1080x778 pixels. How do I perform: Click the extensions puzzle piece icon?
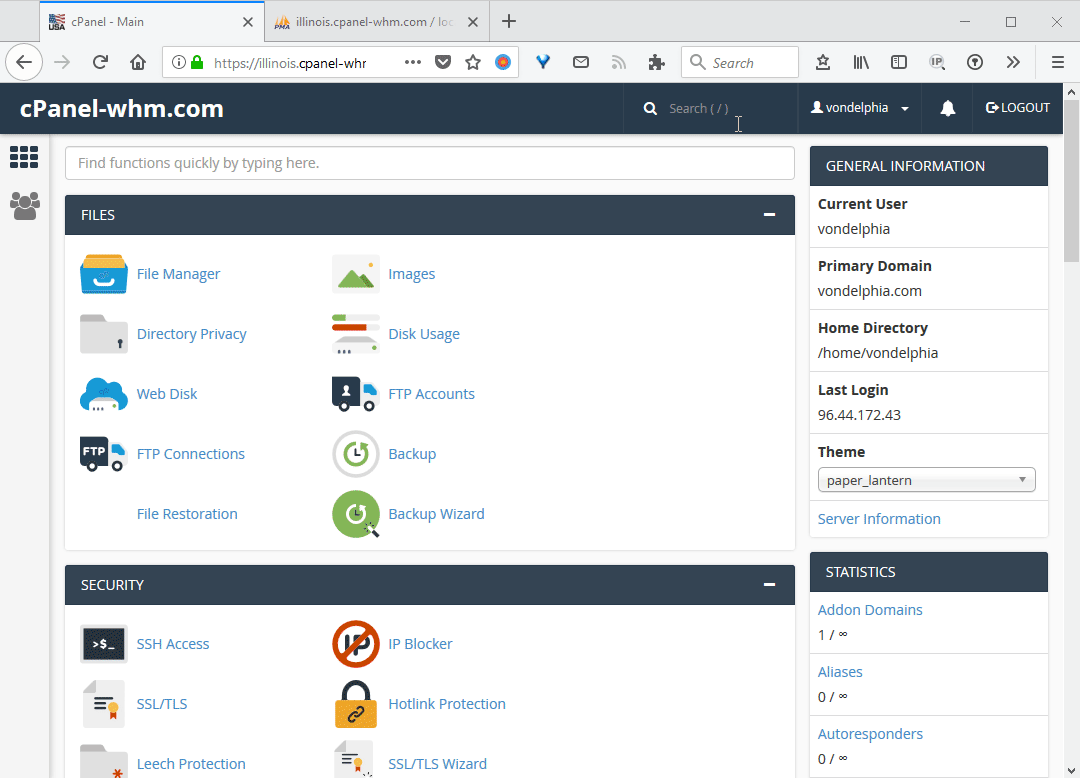[x=656, y=63]
